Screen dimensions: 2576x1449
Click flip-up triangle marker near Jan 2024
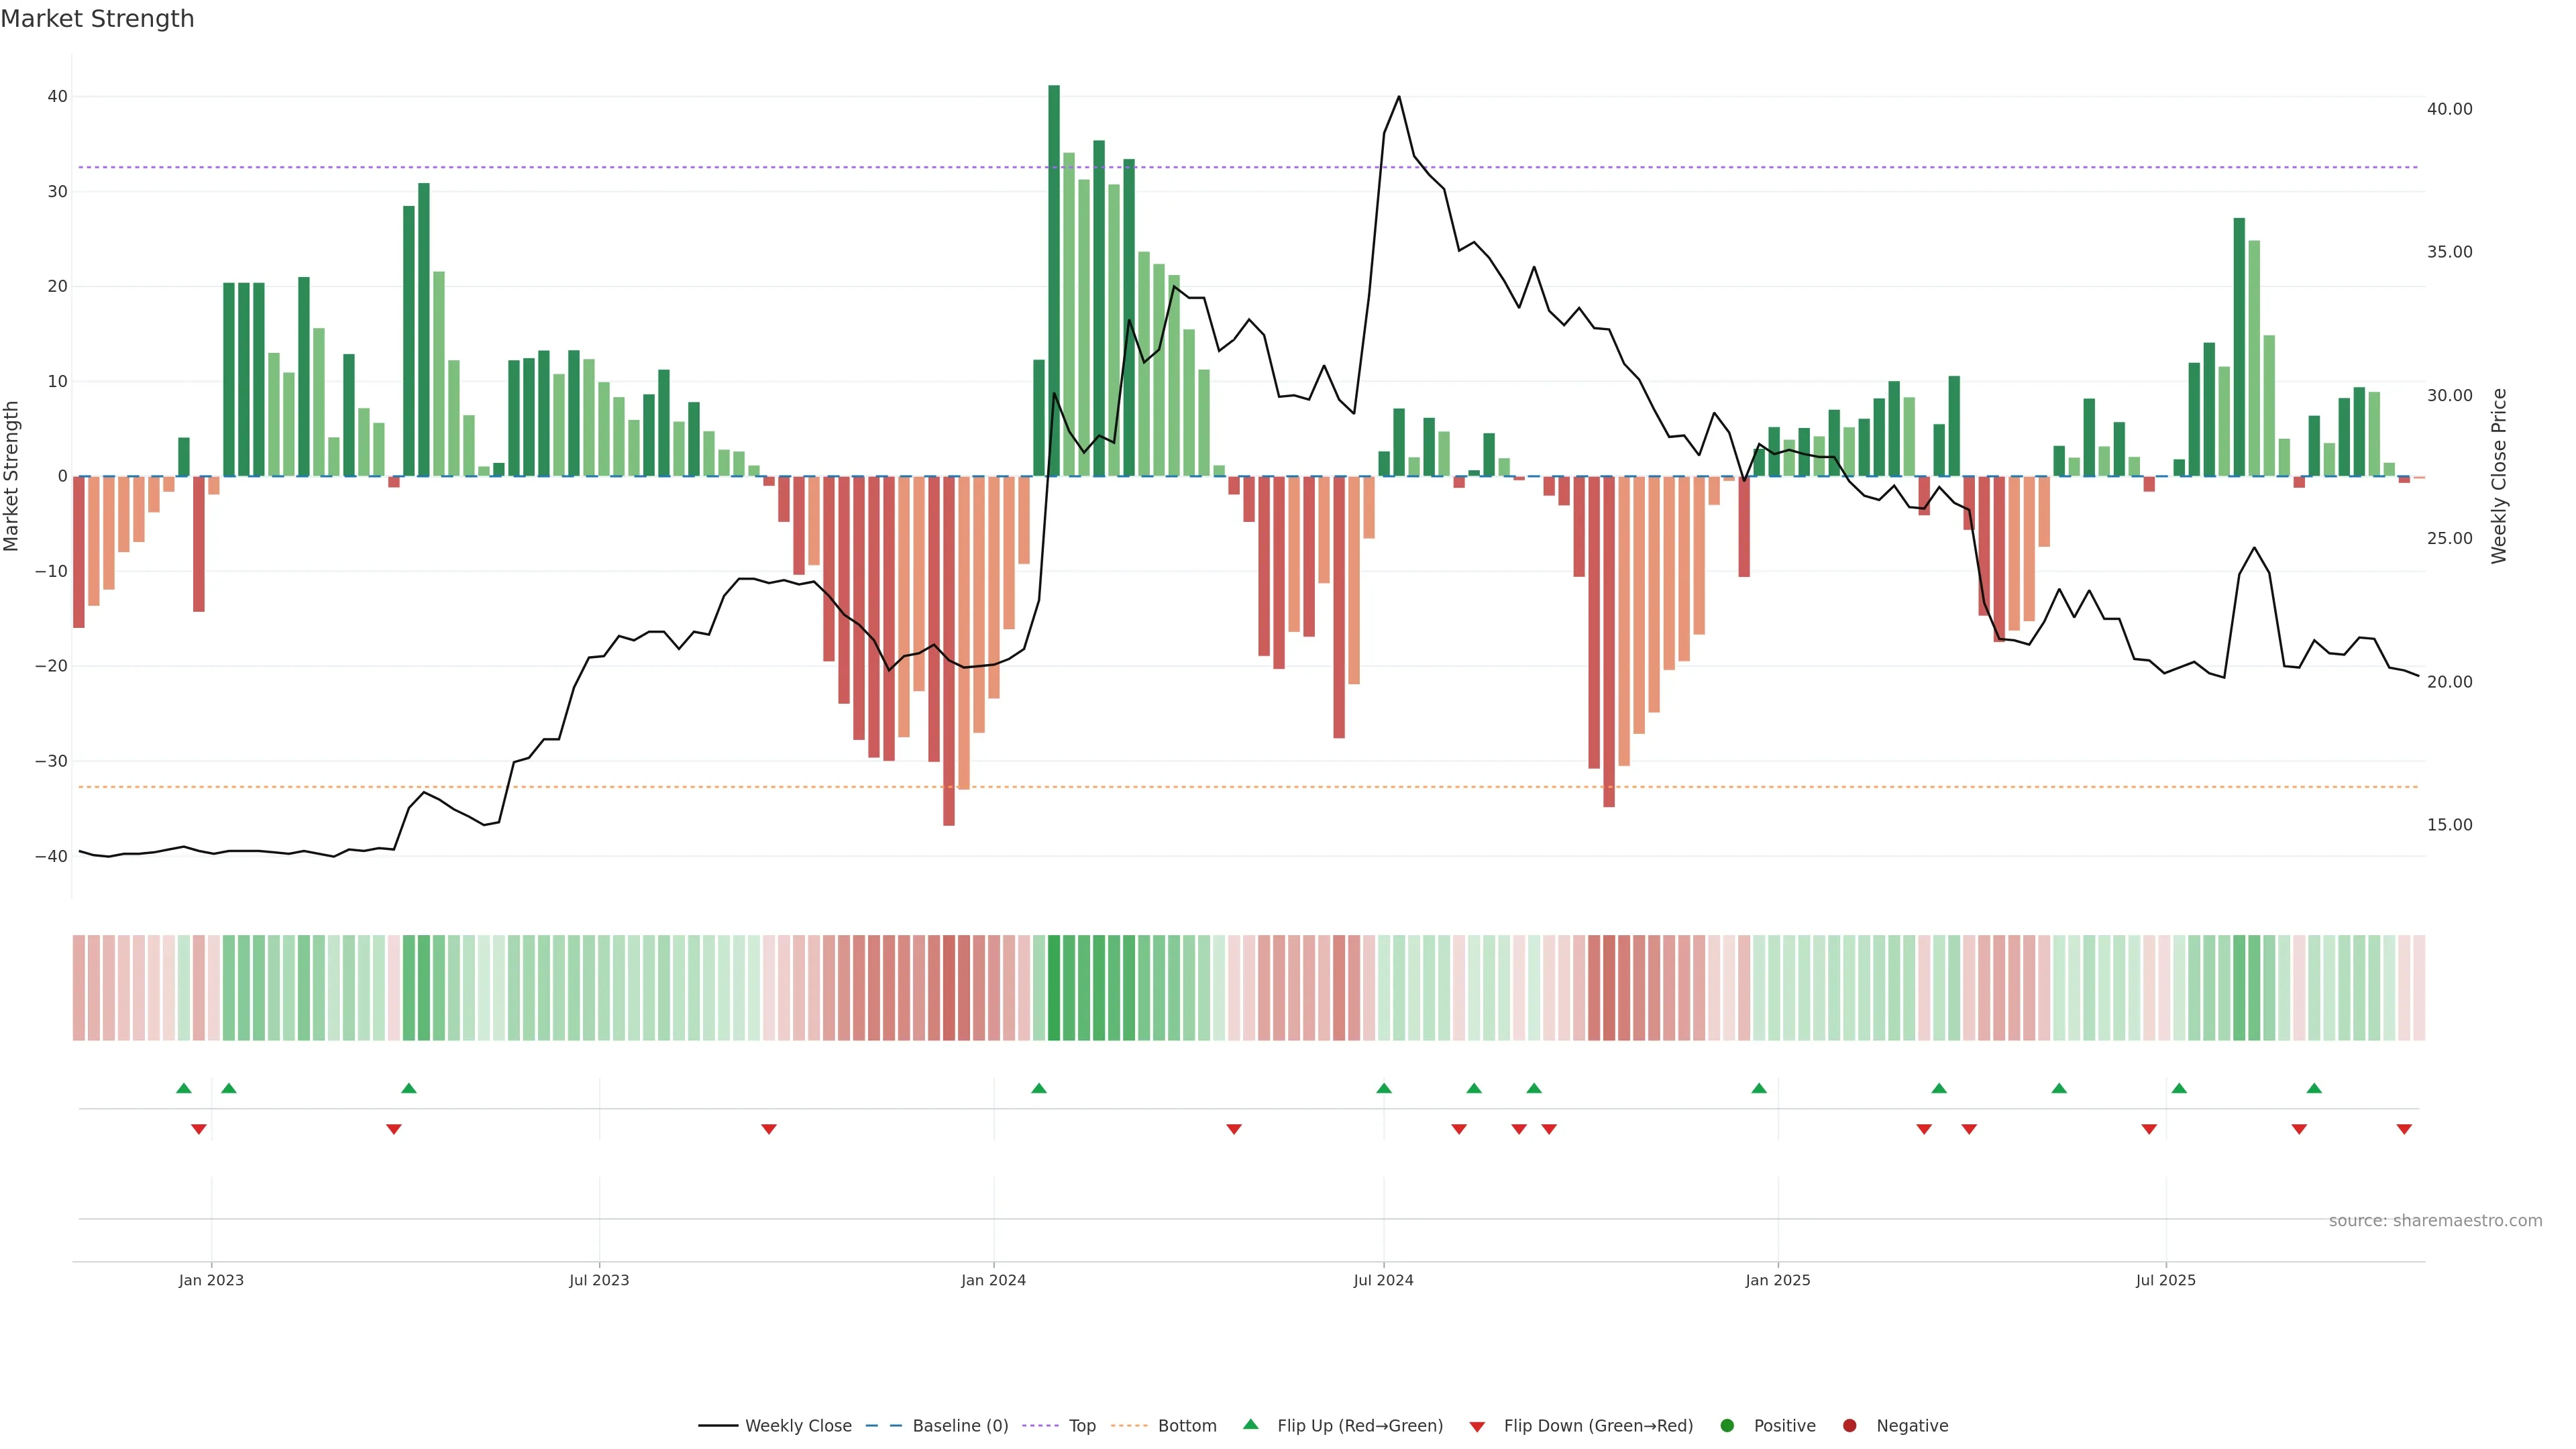[x=1039, y=1088]
